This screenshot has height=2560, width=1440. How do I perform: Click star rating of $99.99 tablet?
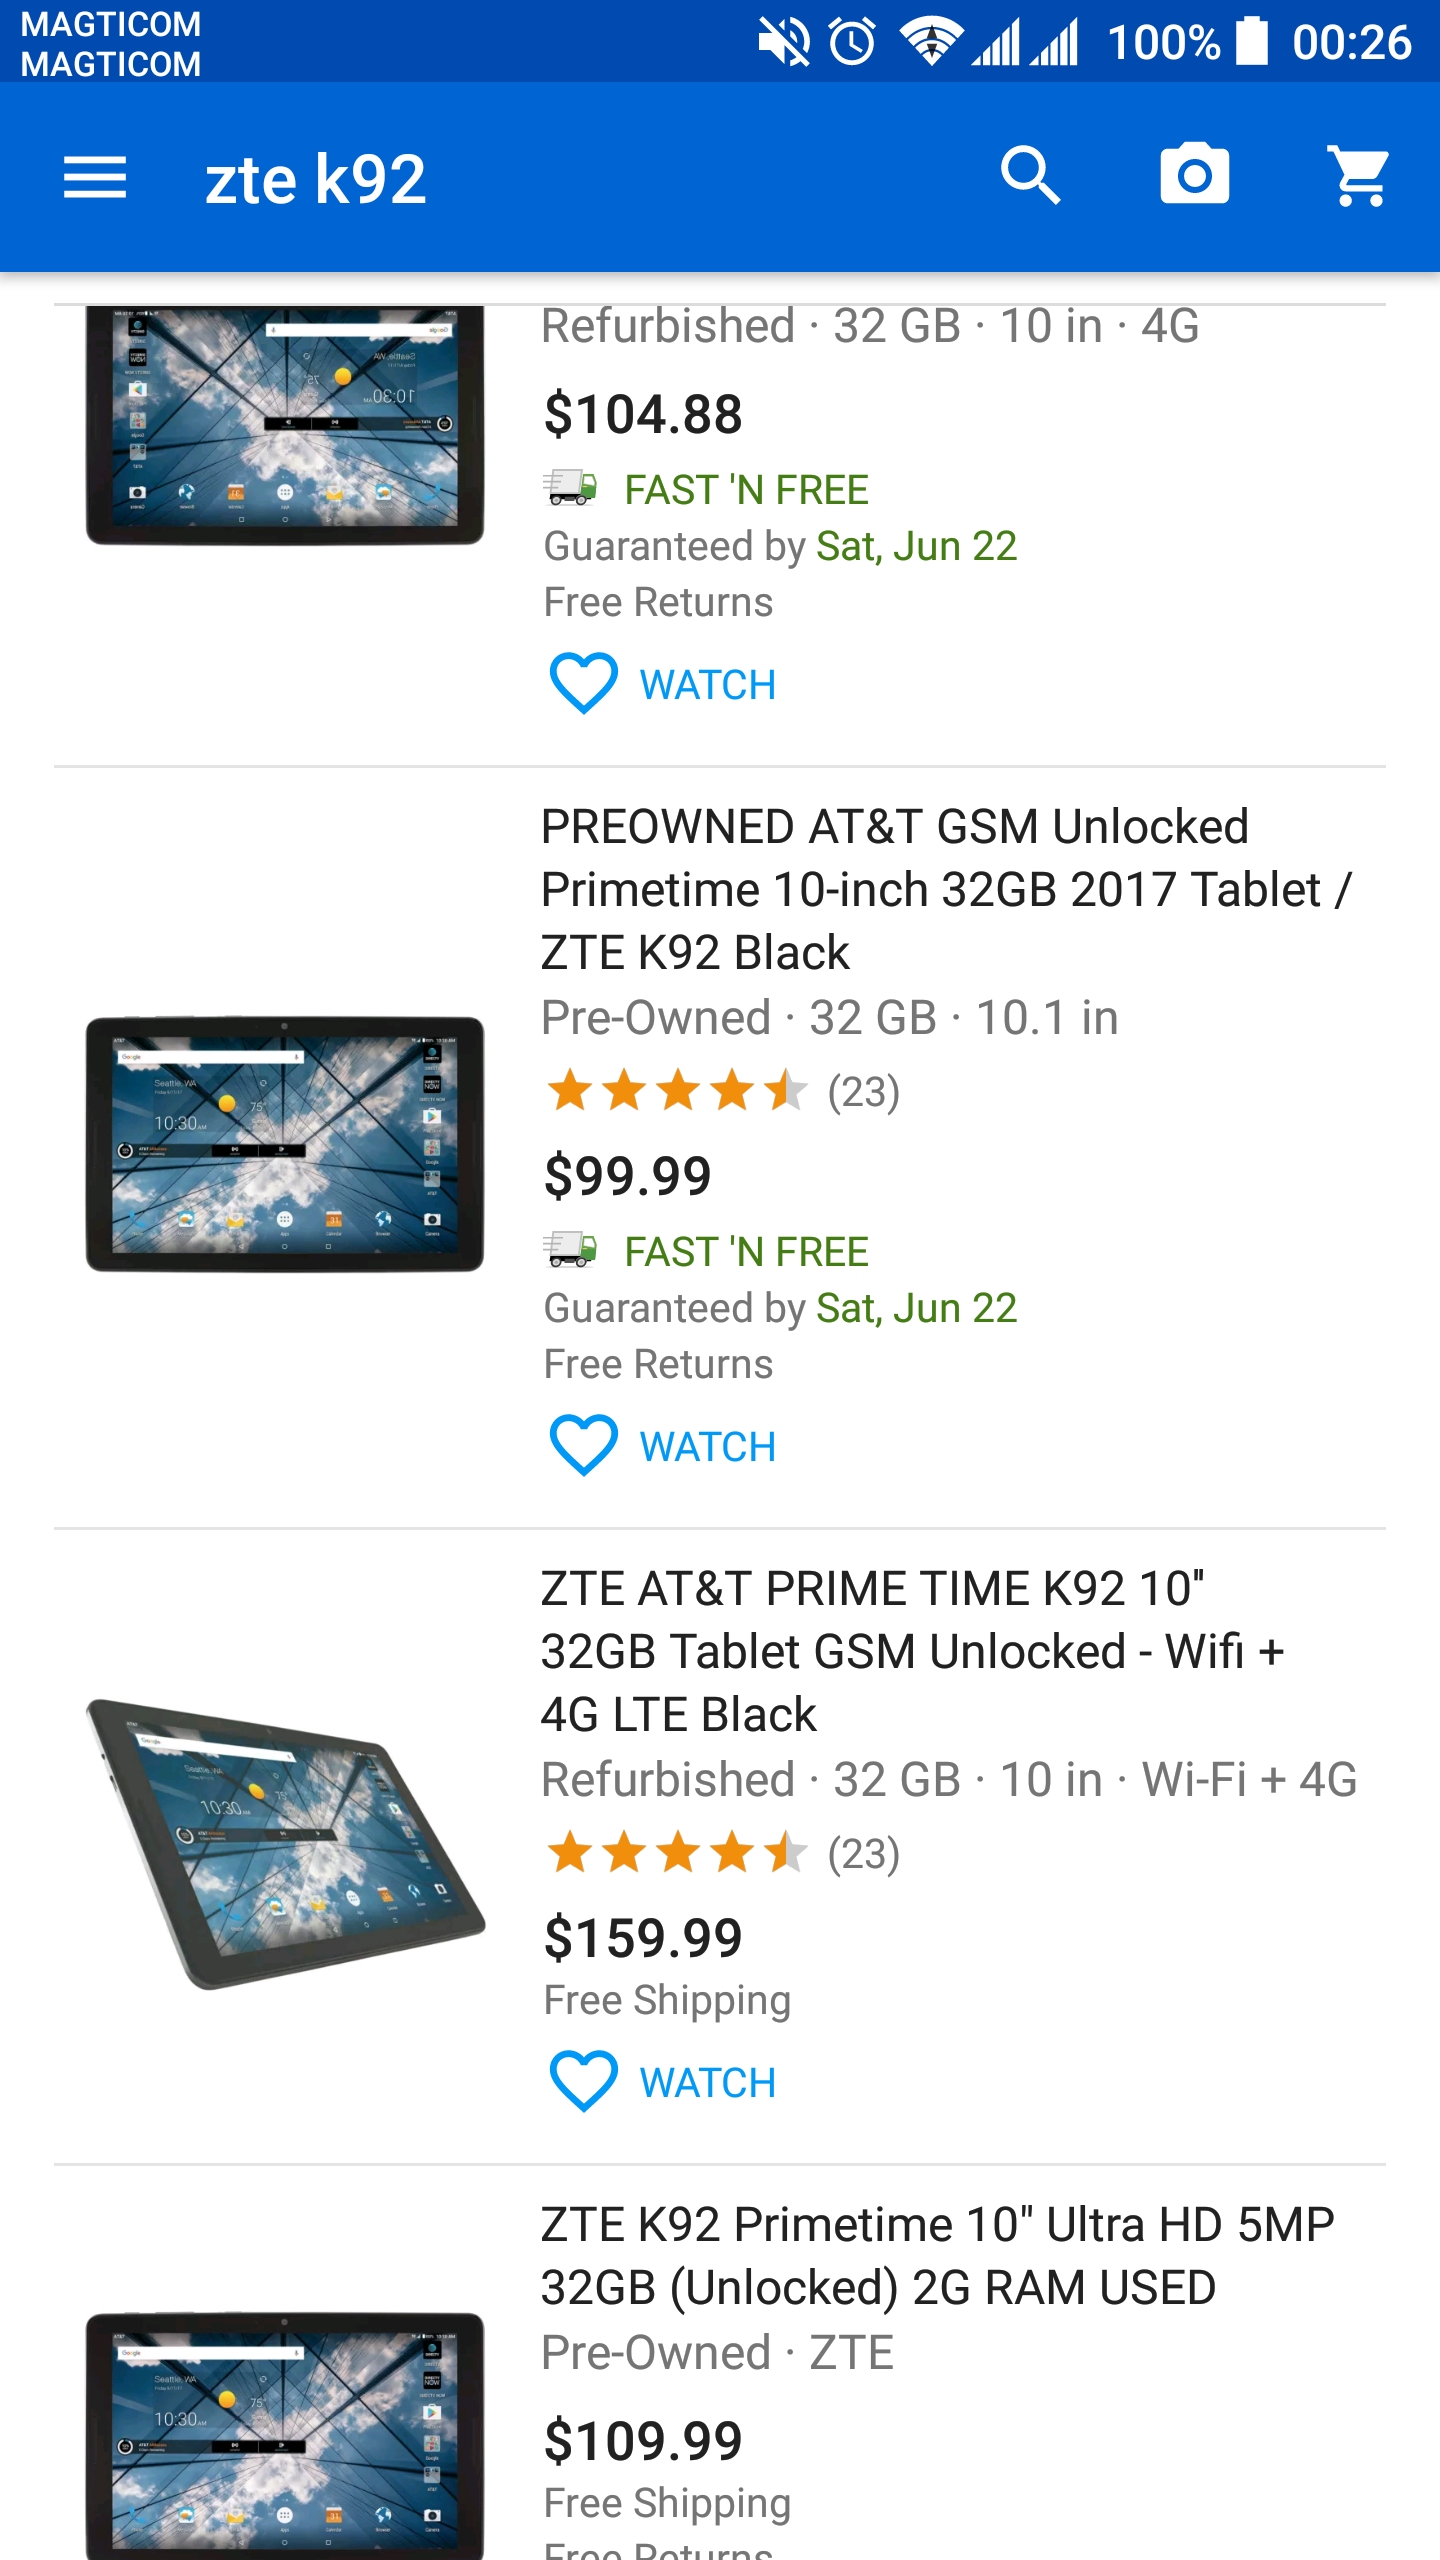(677, 1091)
